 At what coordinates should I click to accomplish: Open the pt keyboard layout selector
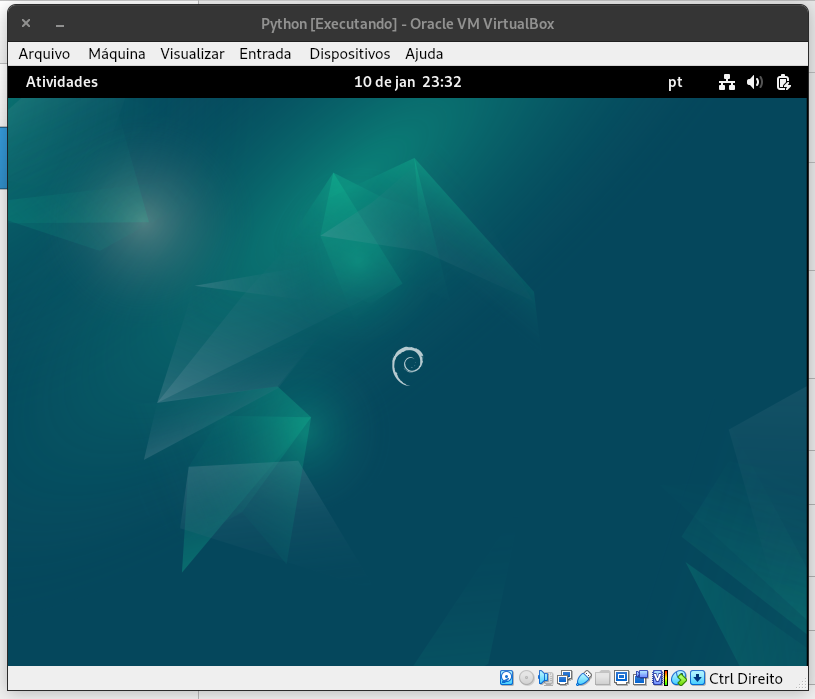tap(675, 82)
